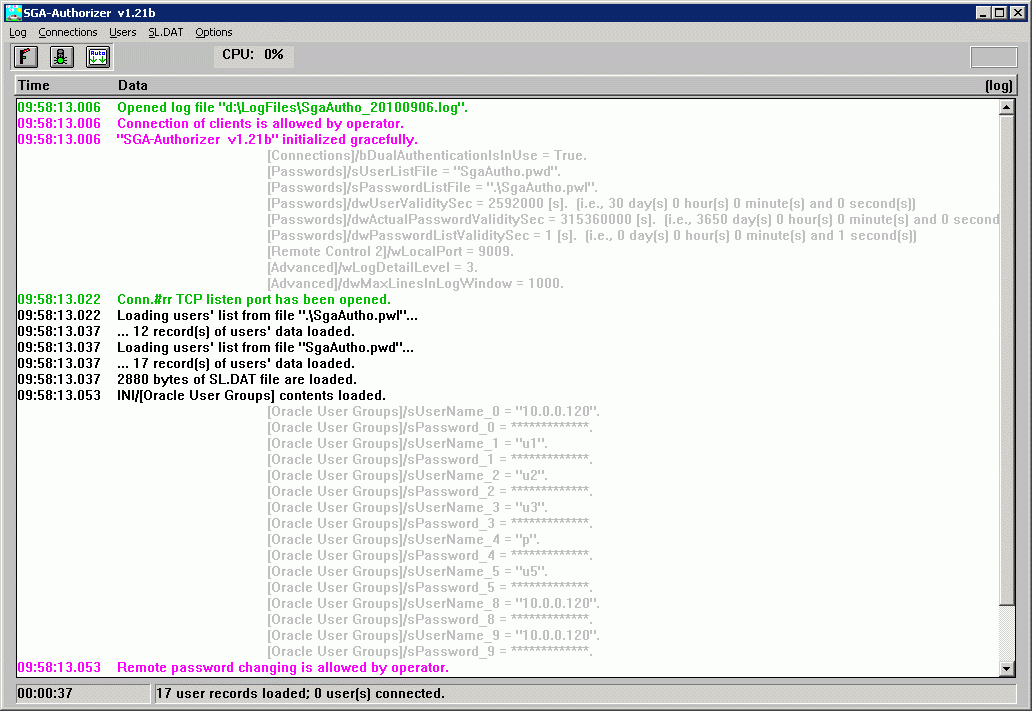This screenshot has width=1032, height=711.
Task: Click the sUserName_0 = 10.0.0.120 line
Action: [434, 411]
